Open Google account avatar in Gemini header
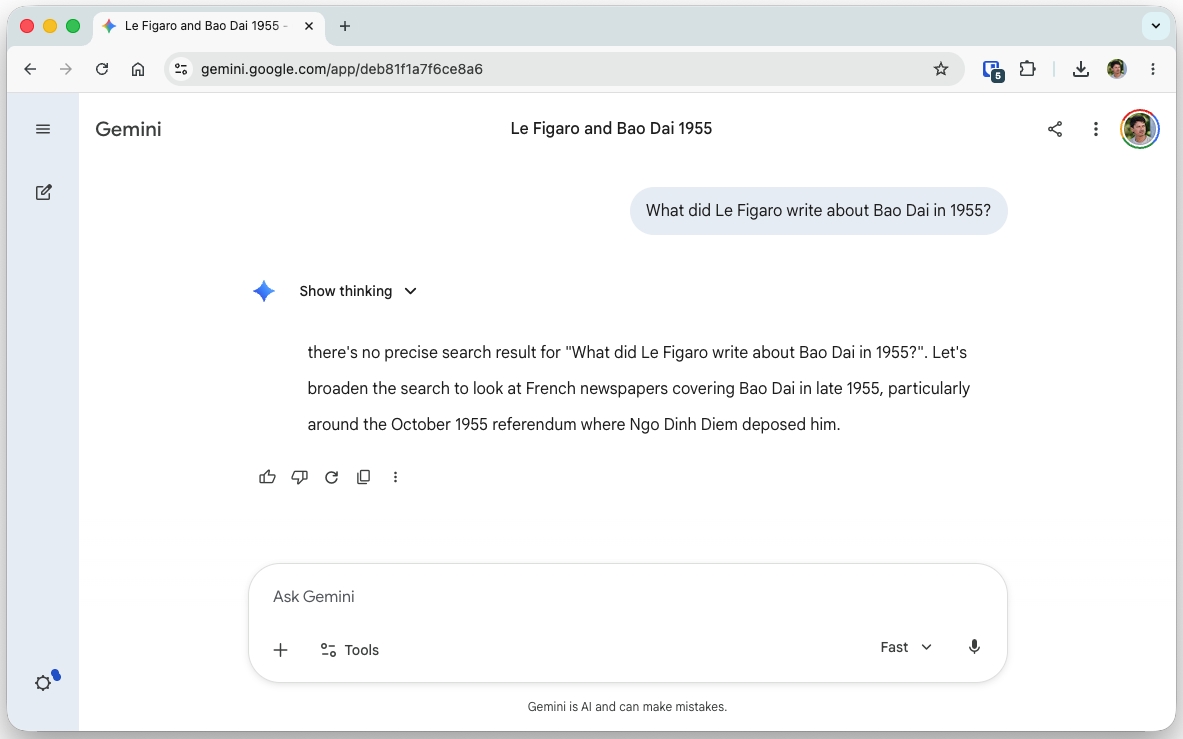The height and width of the screenshot is (739, 1183). pos(1139,129)
